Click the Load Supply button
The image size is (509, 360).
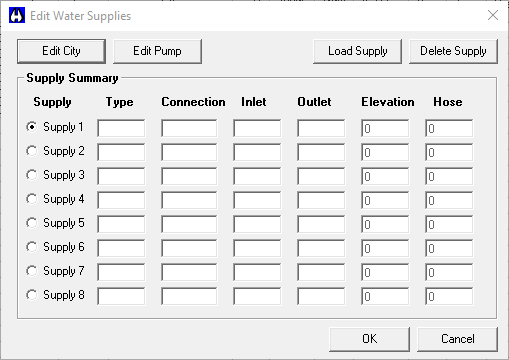pyautogui.click(x=357, y=51)
